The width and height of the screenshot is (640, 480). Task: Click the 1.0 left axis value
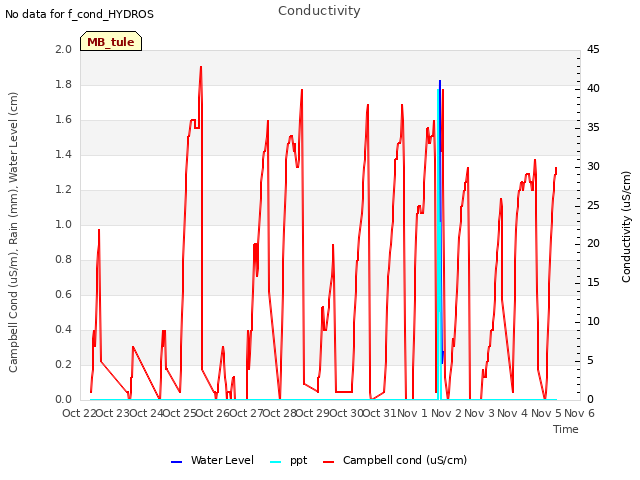coord(64,224)
